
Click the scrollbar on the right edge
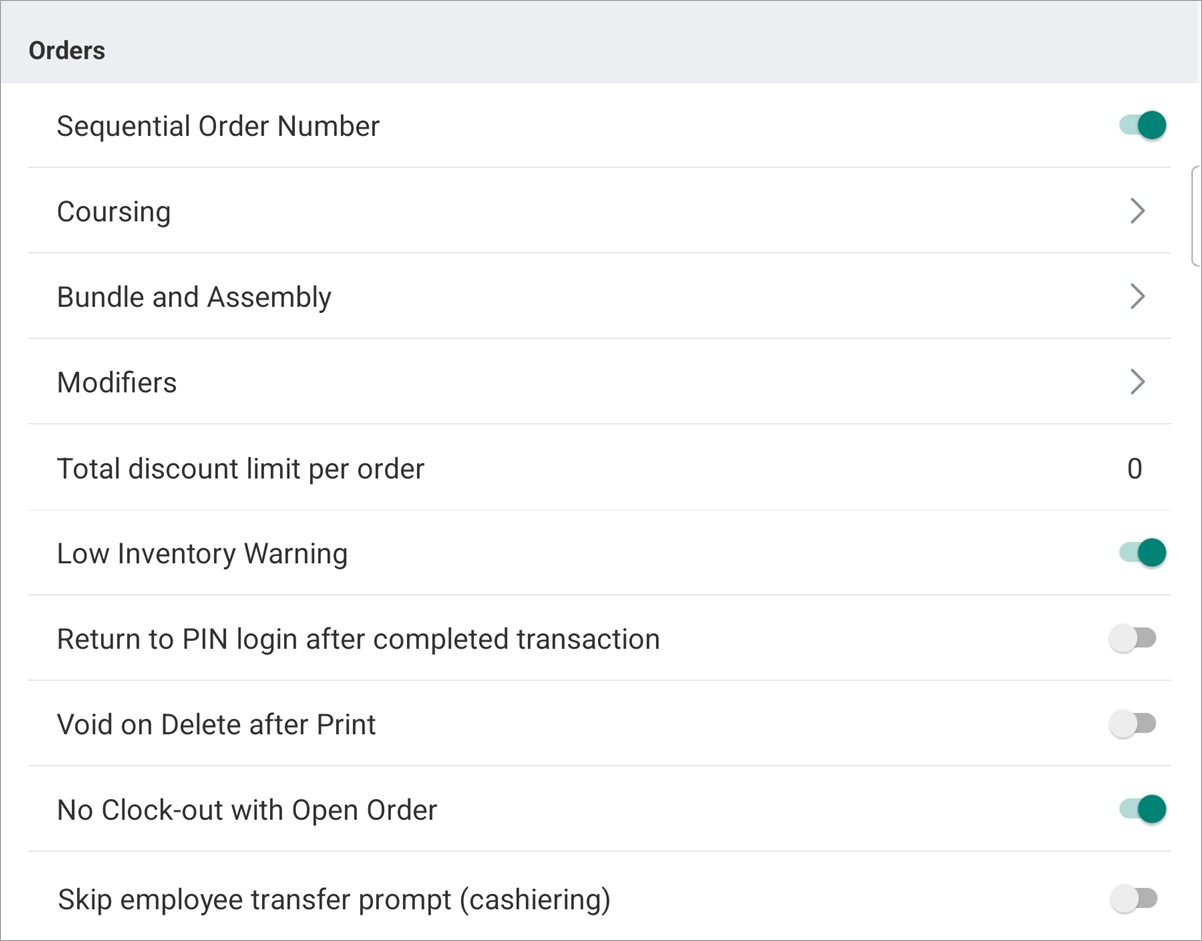point(1196,215)
